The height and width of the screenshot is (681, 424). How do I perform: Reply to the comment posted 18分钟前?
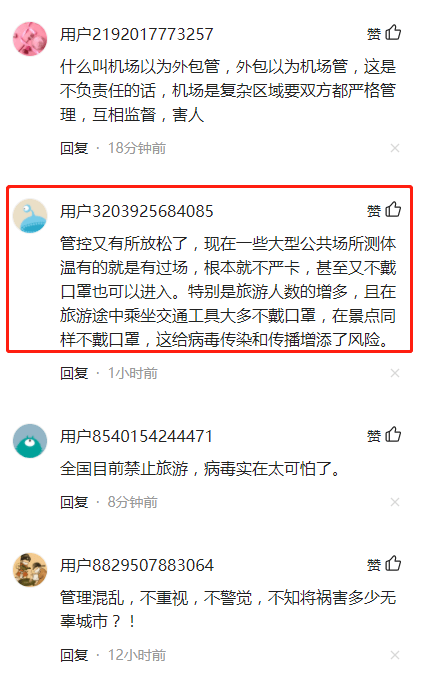click(74, 149)
